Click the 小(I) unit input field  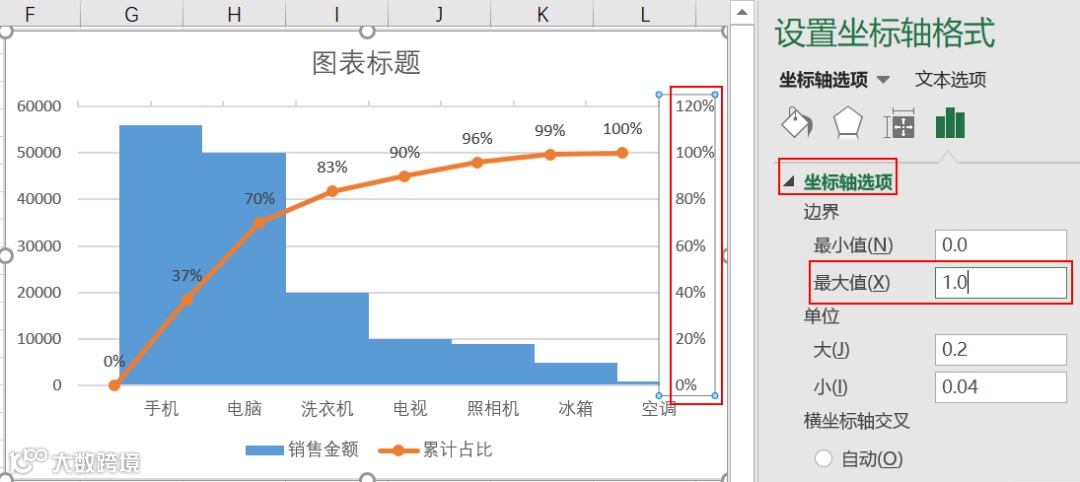(1001, 387)
